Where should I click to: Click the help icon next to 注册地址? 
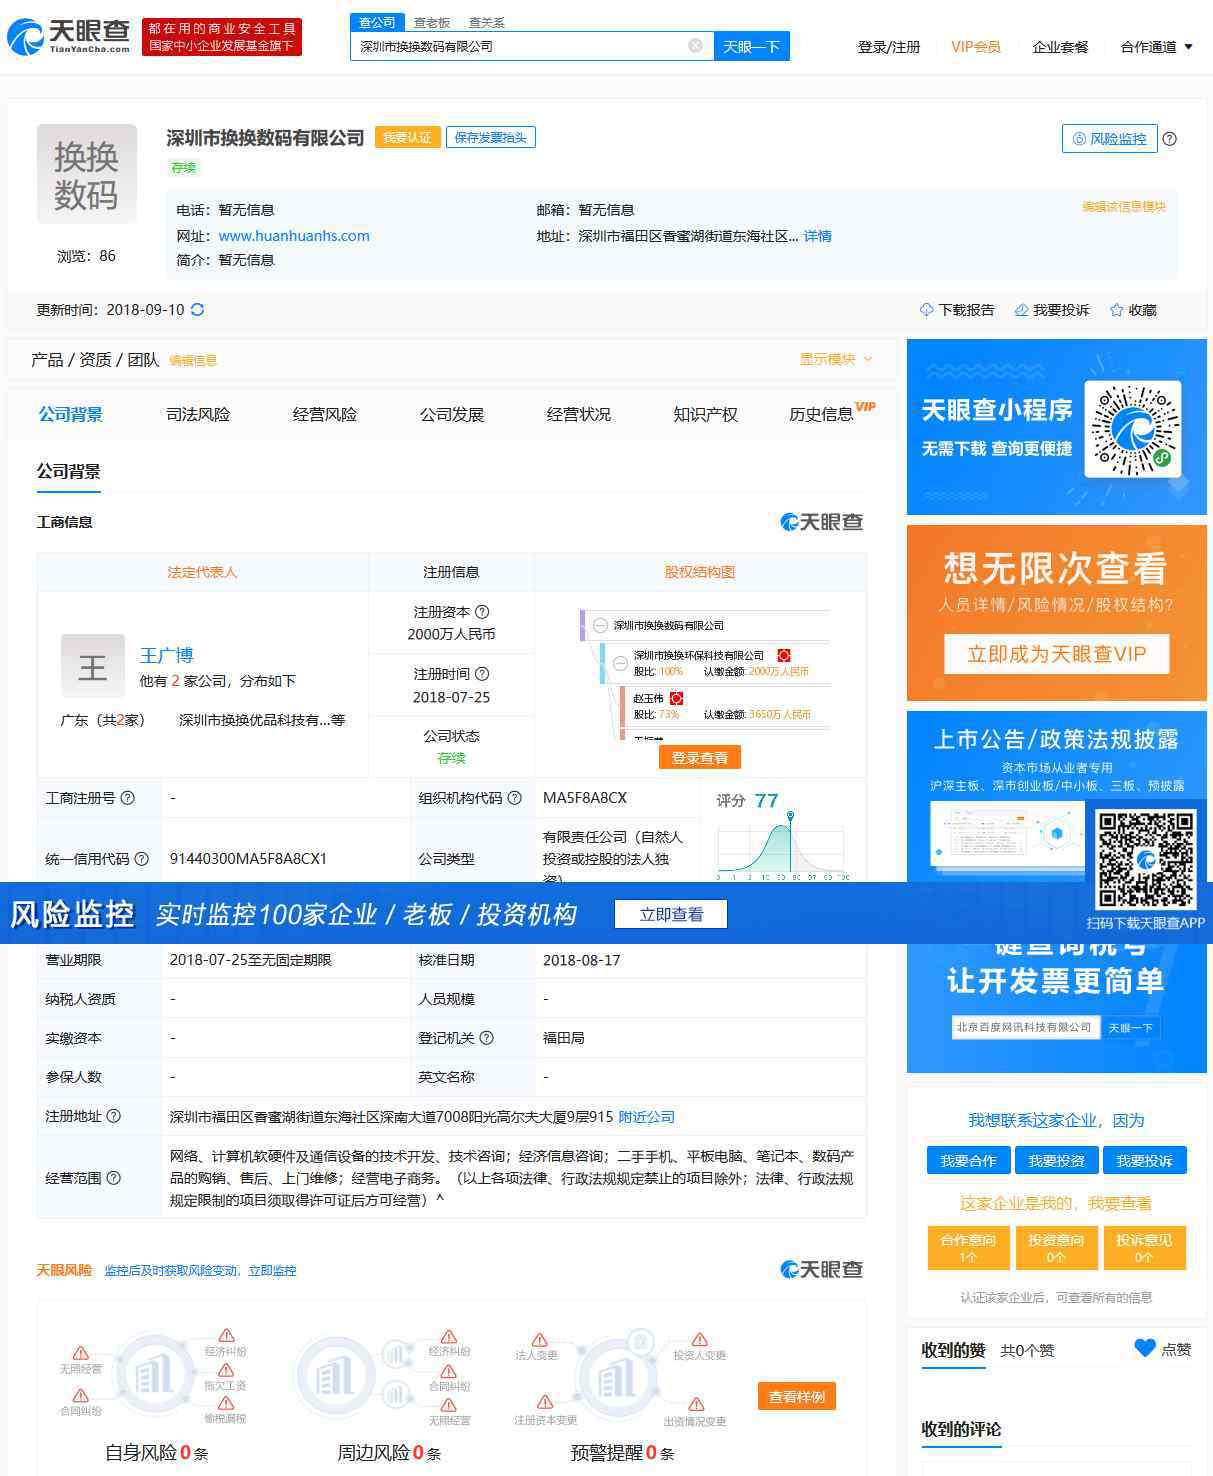[114, 1116]
